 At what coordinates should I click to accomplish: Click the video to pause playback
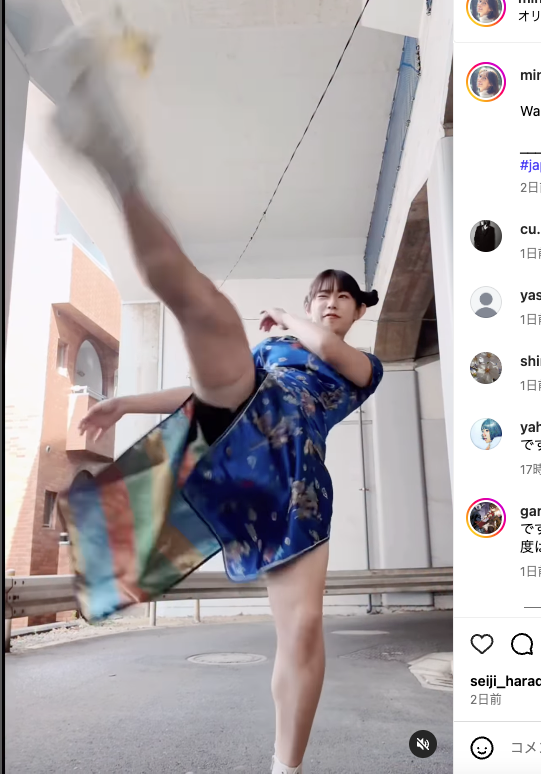tap(229, 387)
